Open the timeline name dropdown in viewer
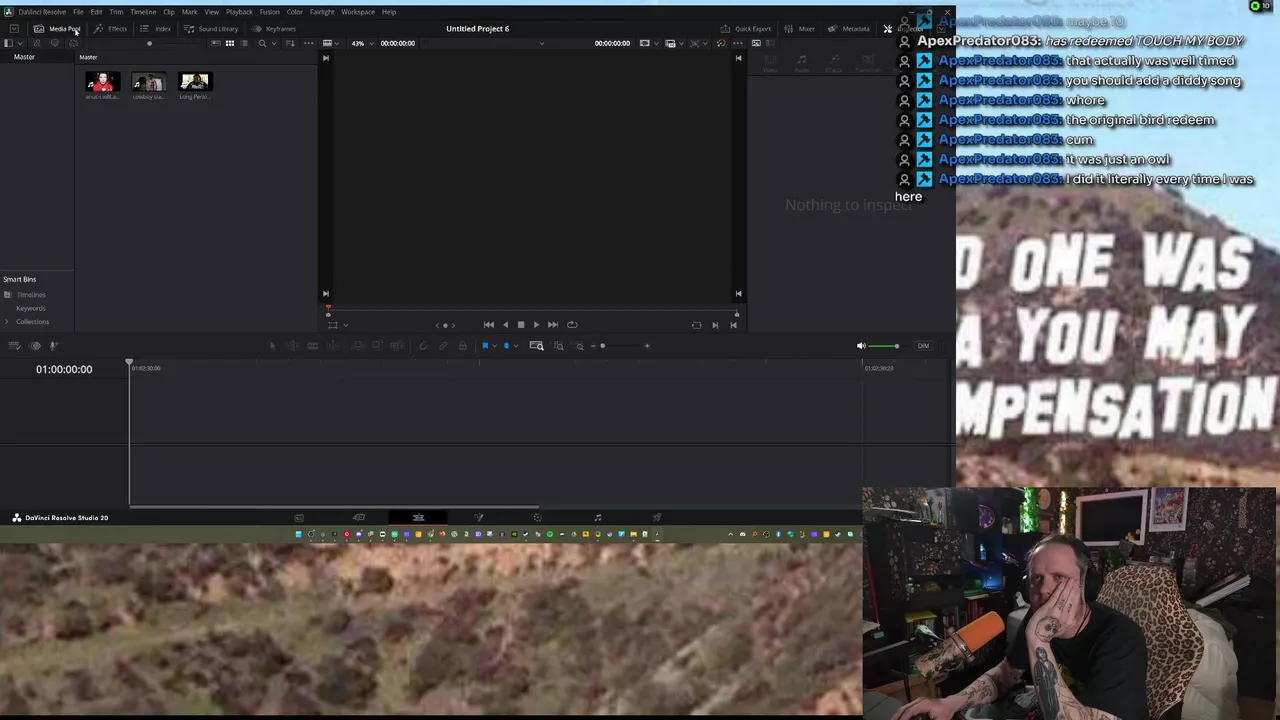The image size is (1280, 720). [542, 43]
